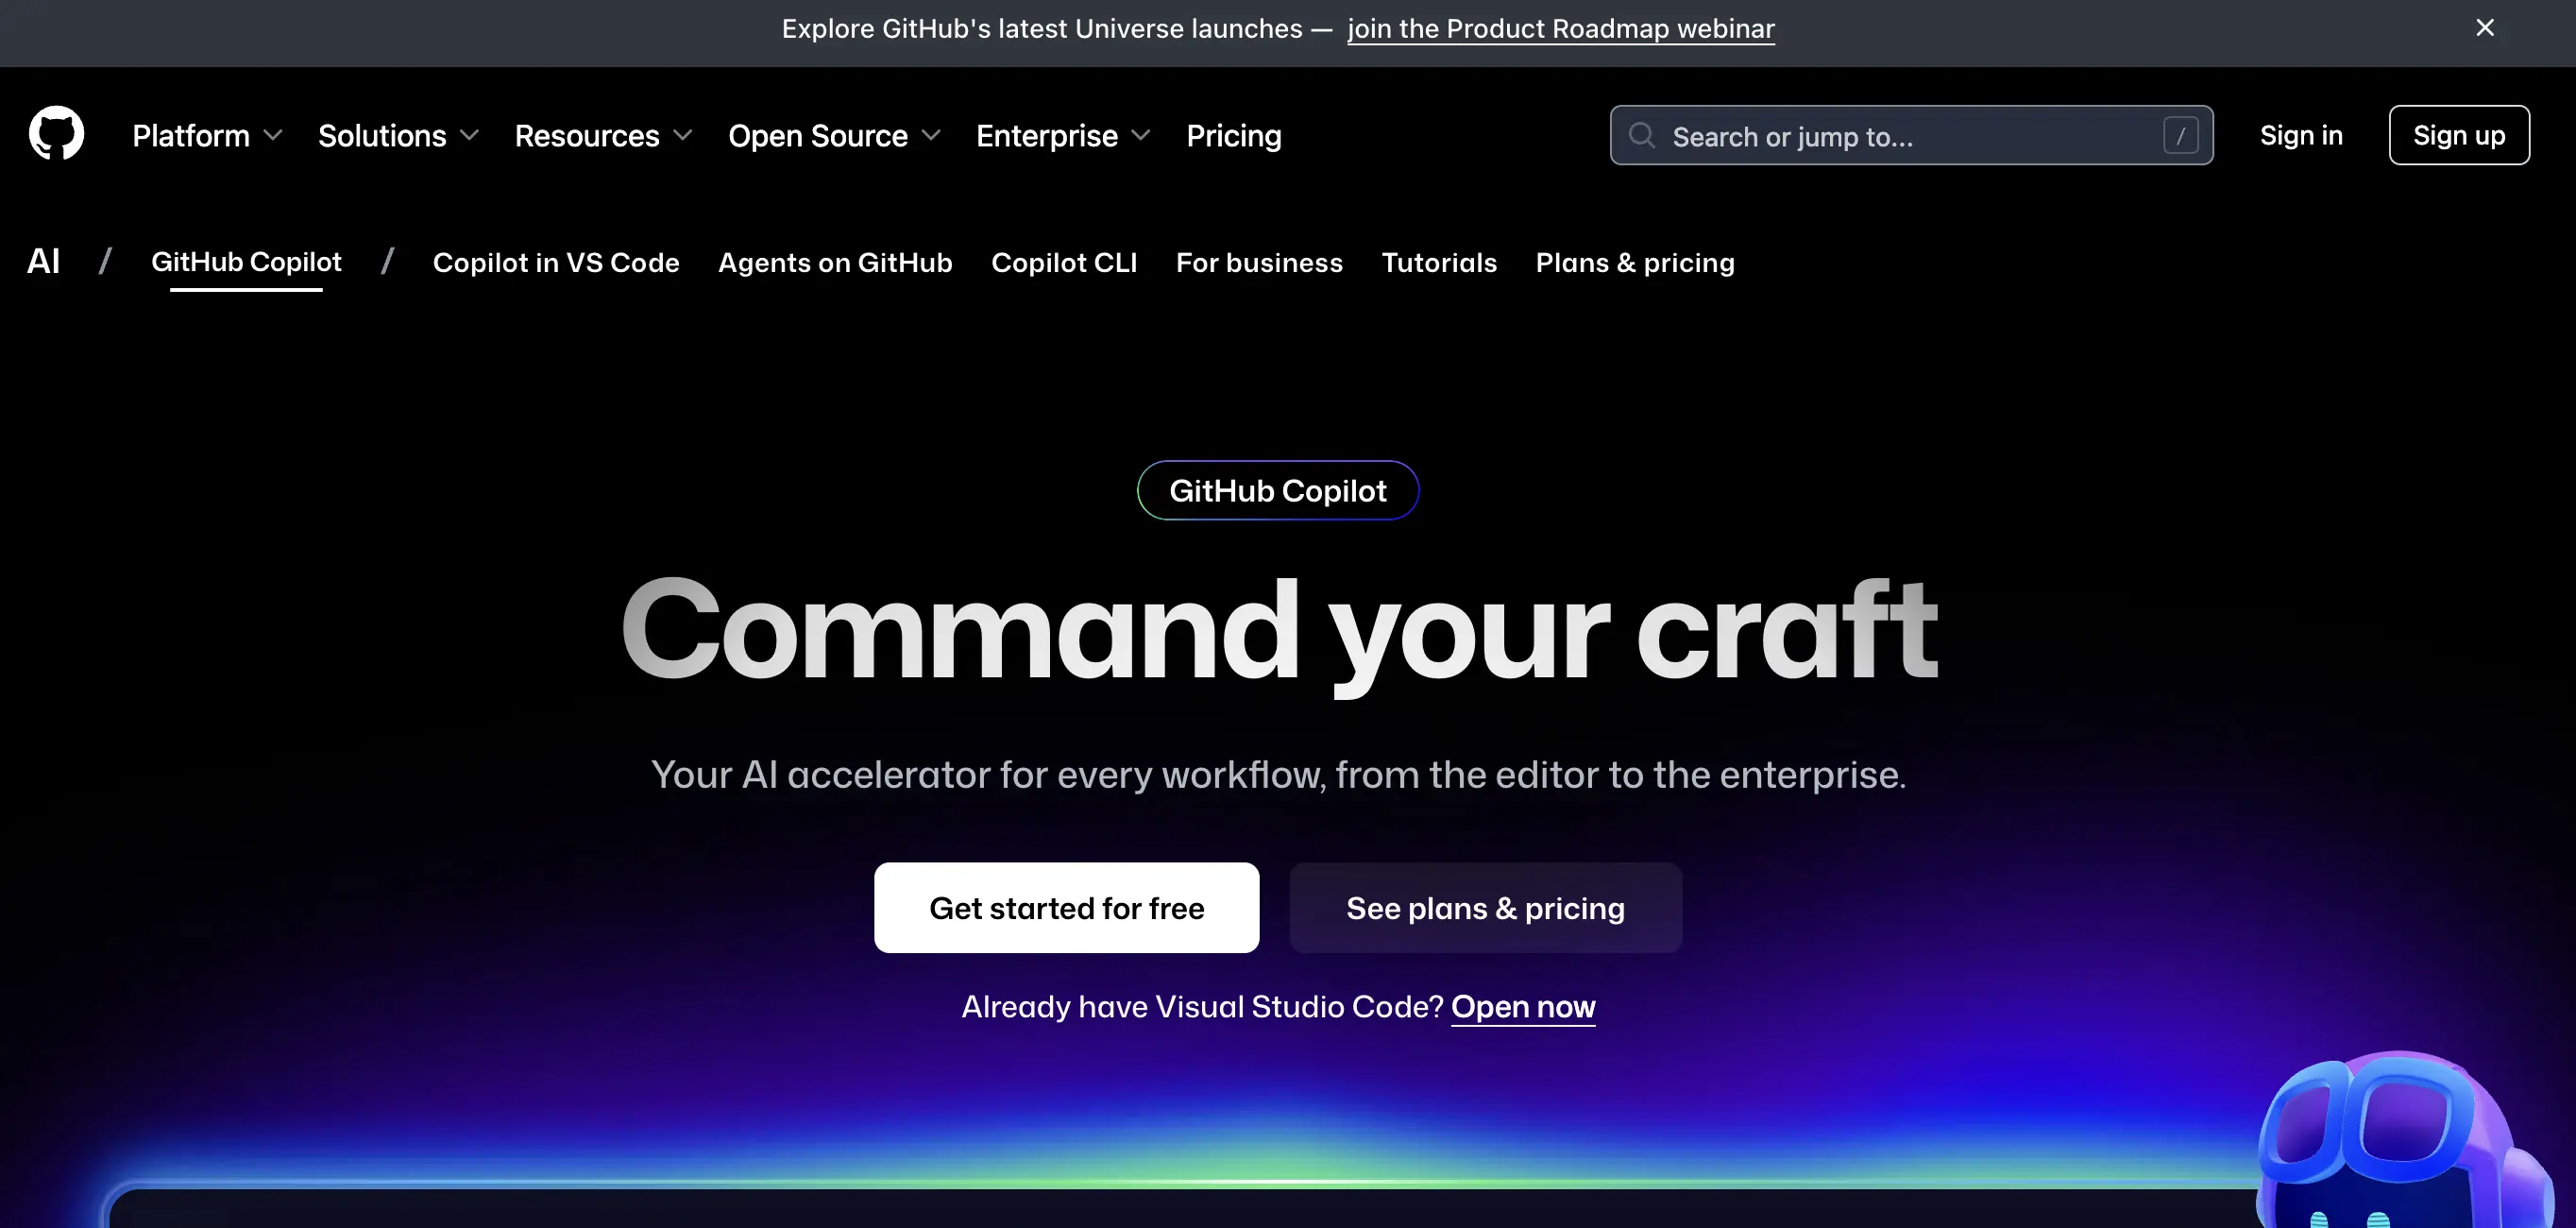Click Get started for free
Image resolution: width=2576 pixels, height=1228 pixels.
(1066, 908)
